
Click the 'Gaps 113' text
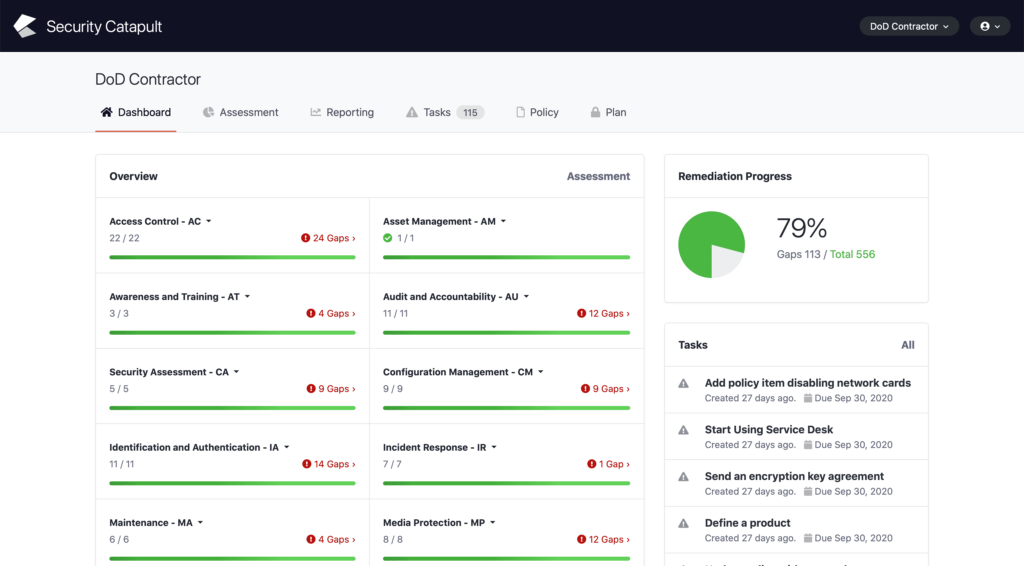(798, 255)
